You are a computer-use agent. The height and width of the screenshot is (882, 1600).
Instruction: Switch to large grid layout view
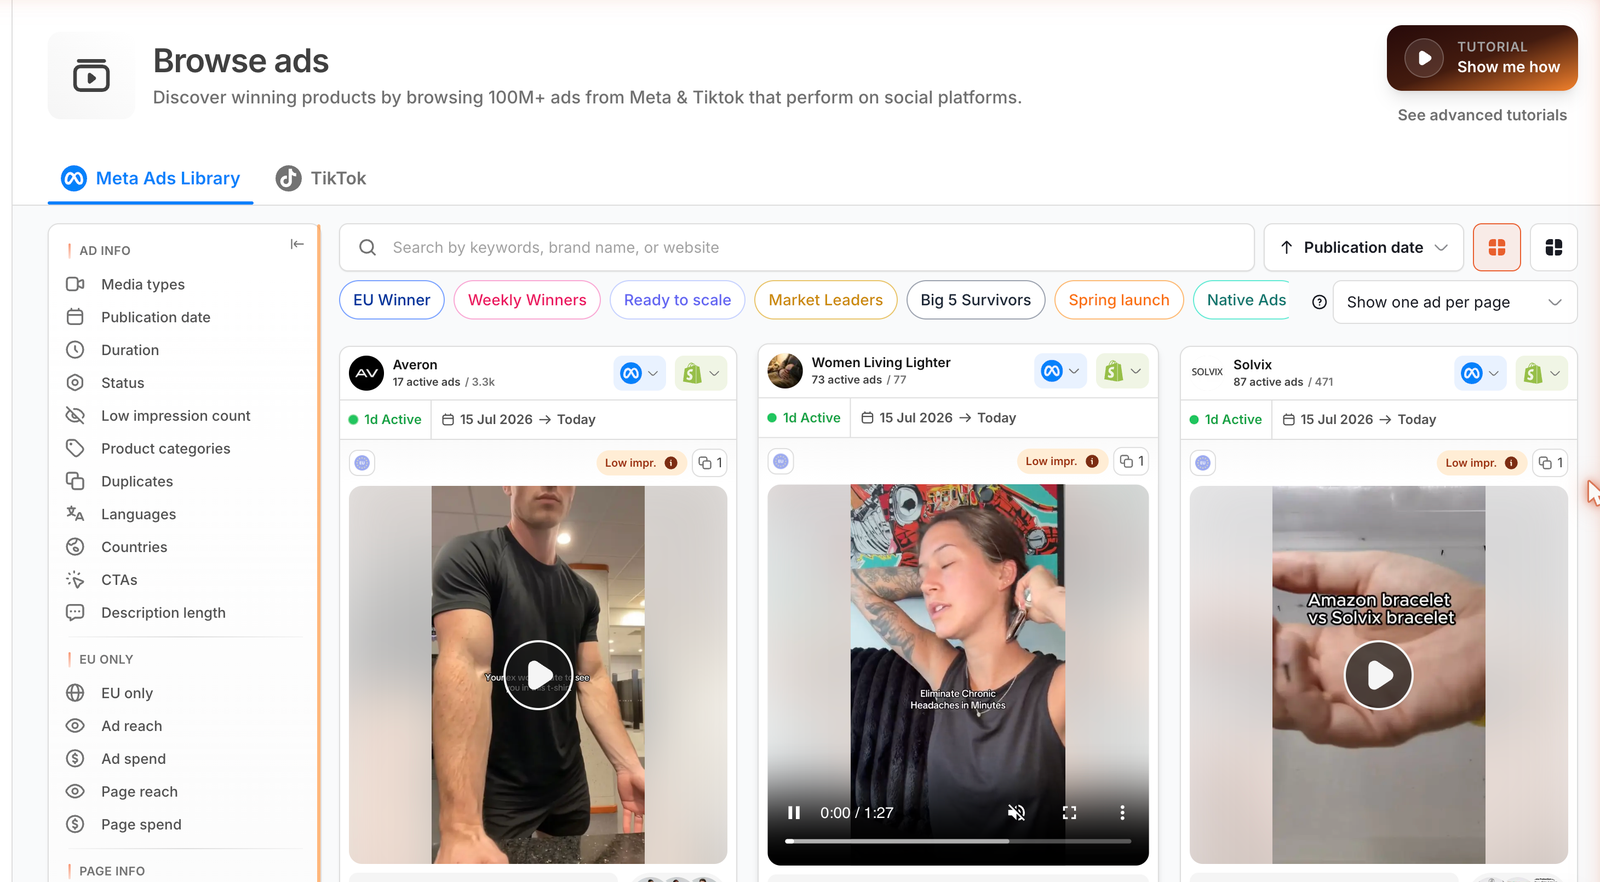coord(1497,248)
